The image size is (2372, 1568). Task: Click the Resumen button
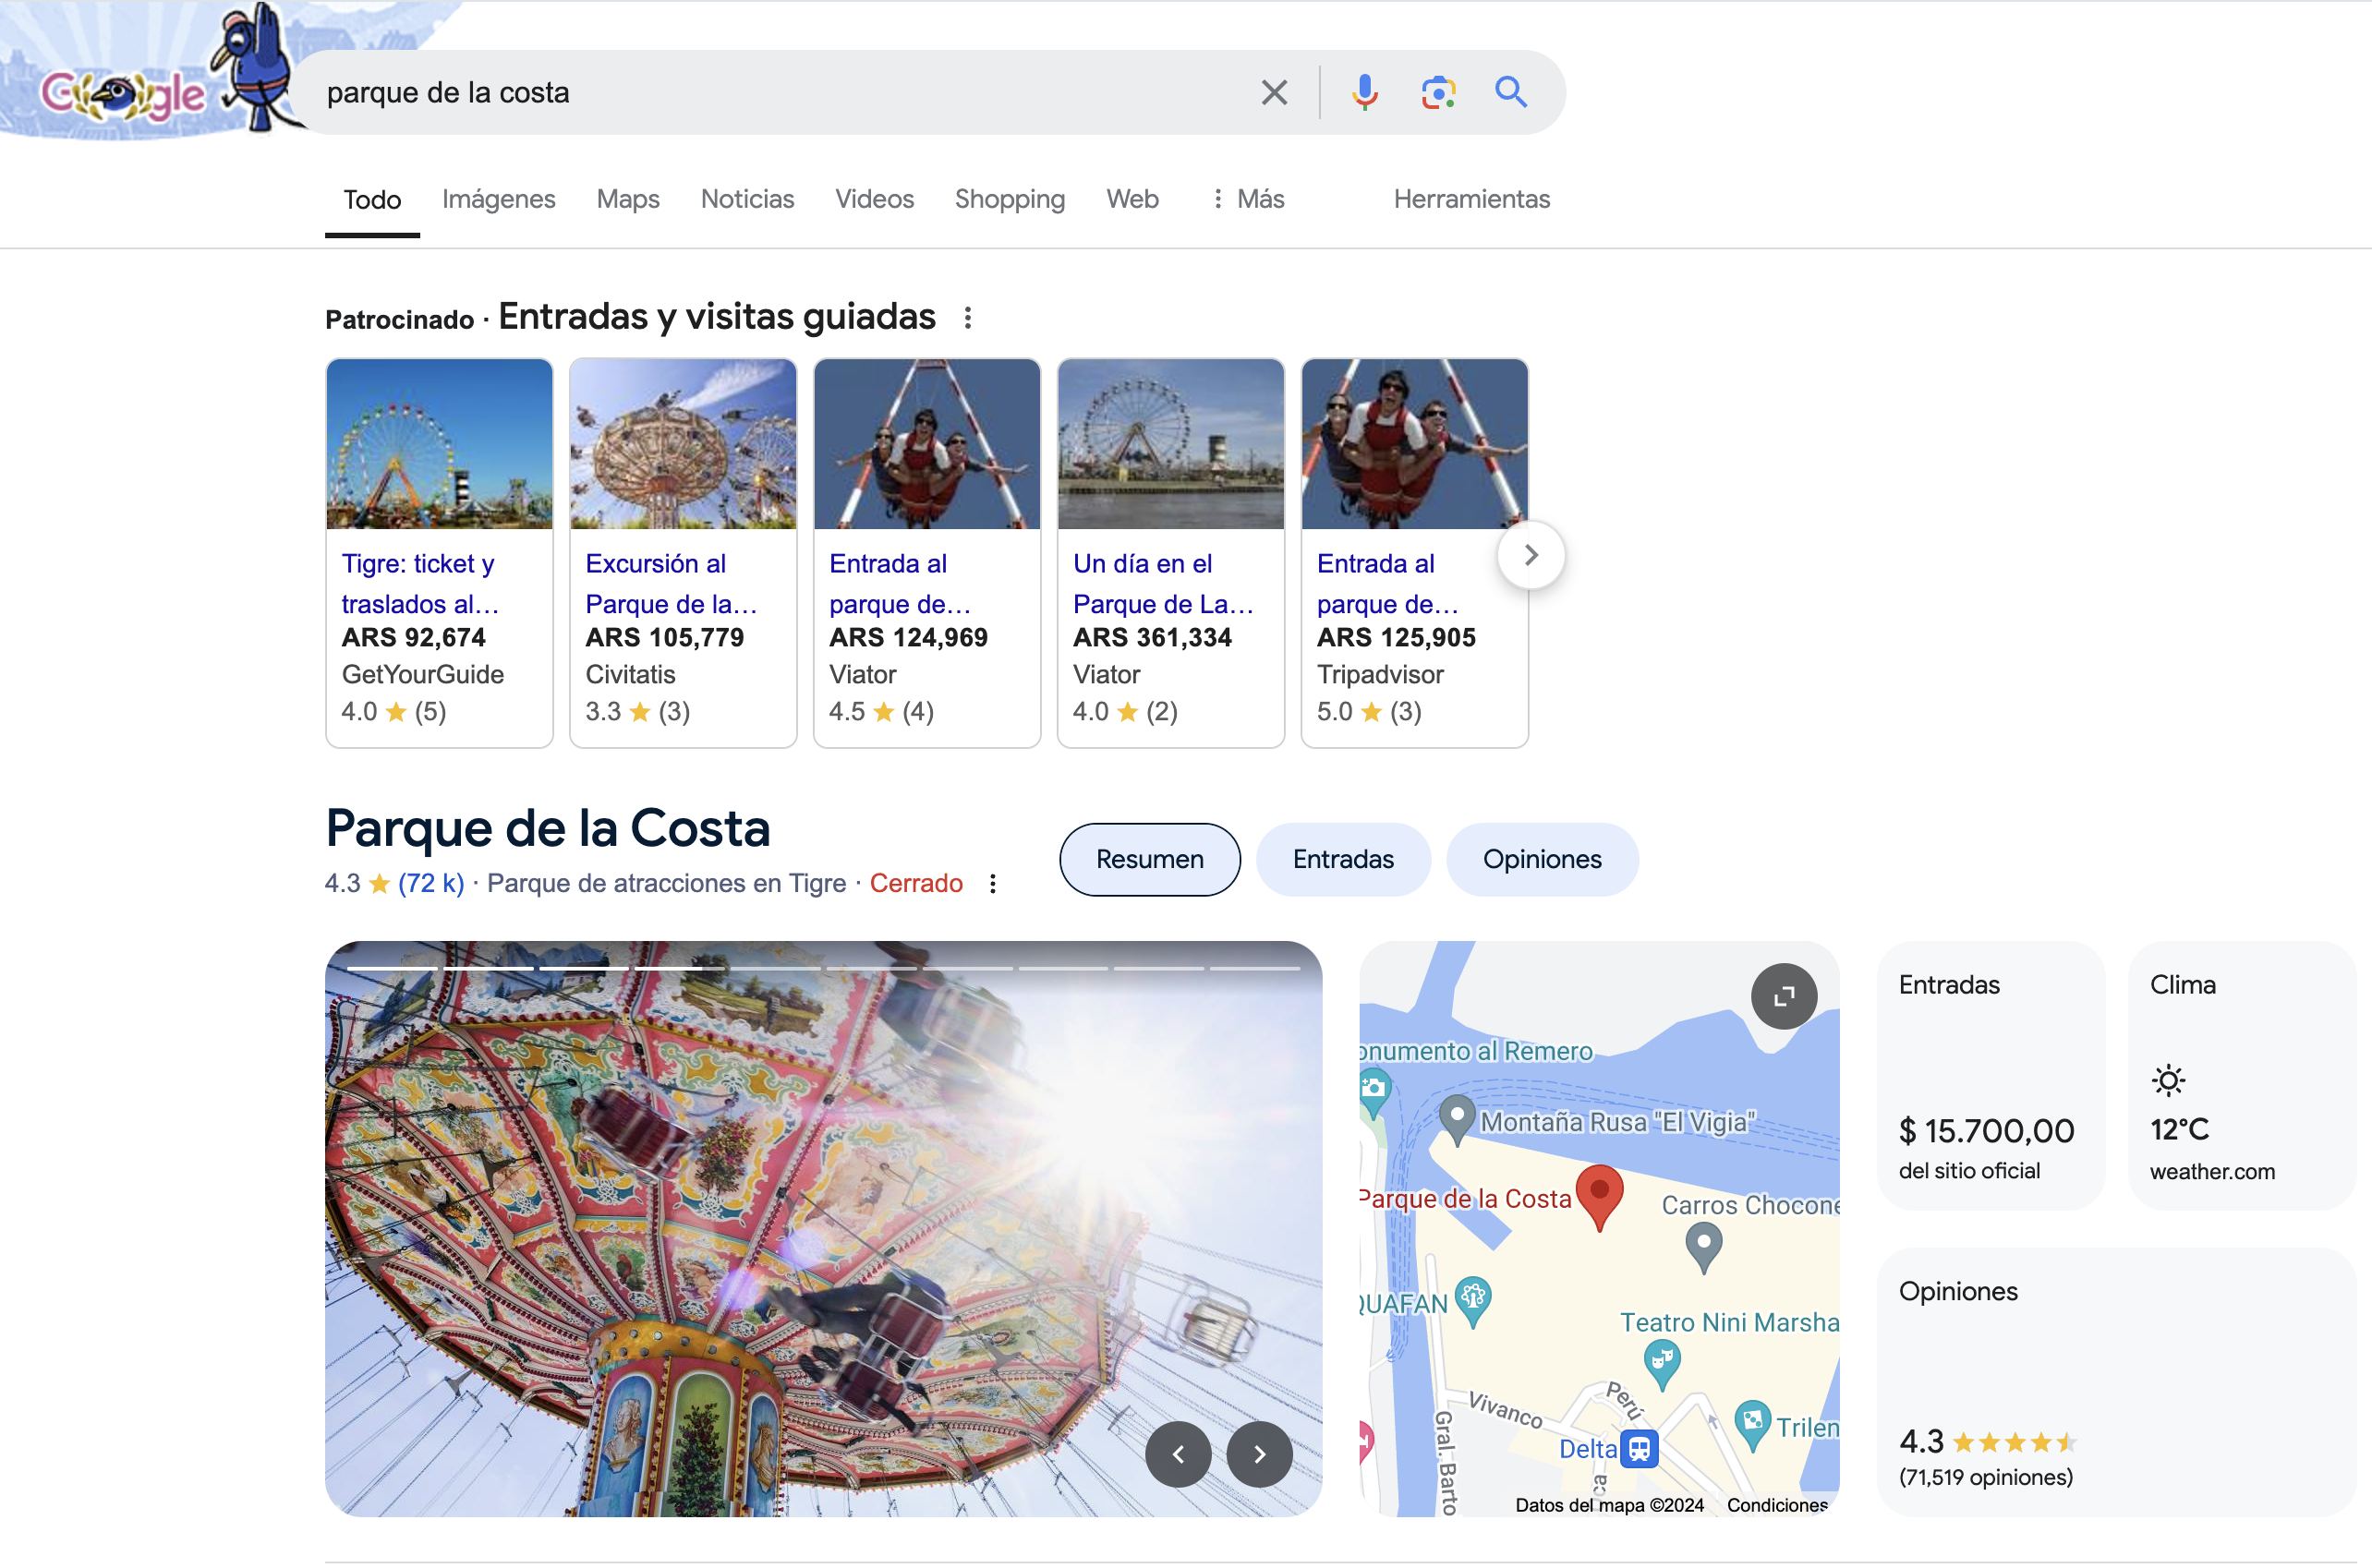click(x=1149, y=859)
